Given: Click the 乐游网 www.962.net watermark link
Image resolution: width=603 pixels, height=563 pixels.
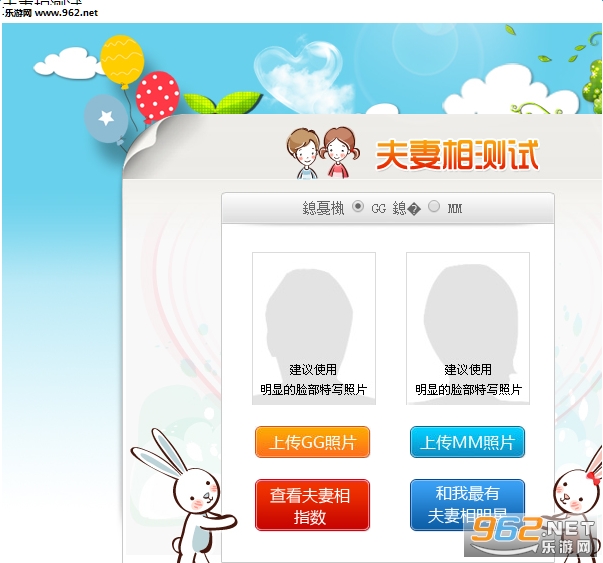Looking at the screenshot, I should pos(50,13).
